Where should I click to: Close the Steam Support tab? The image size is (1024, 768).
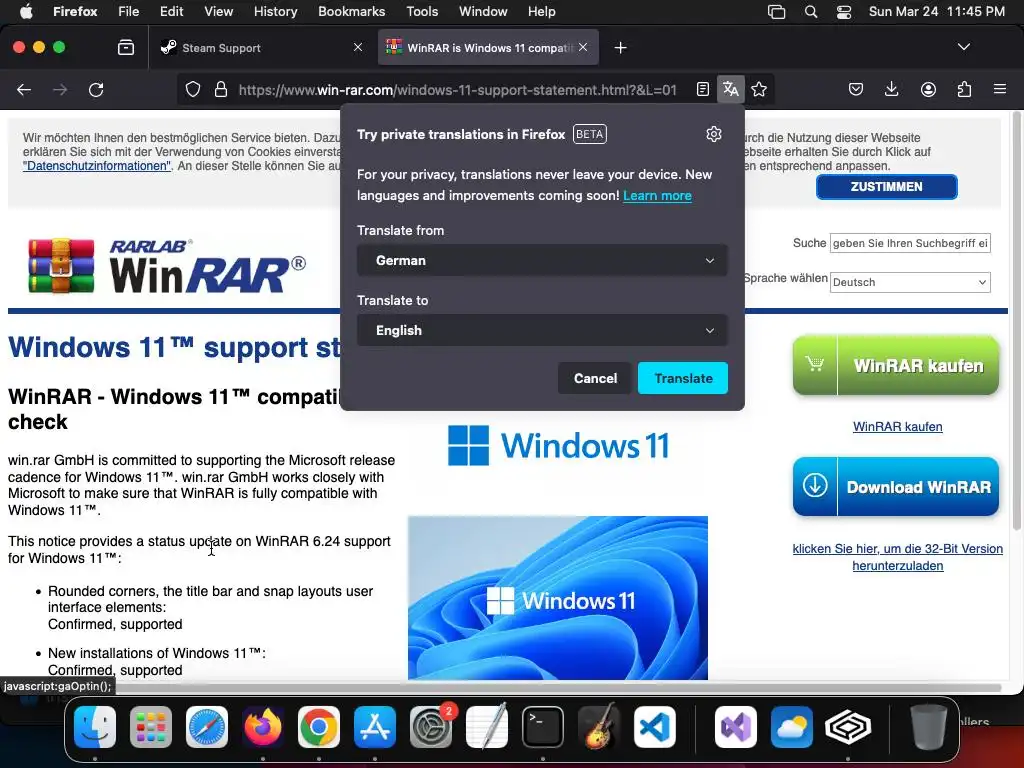tap(358, 47)
